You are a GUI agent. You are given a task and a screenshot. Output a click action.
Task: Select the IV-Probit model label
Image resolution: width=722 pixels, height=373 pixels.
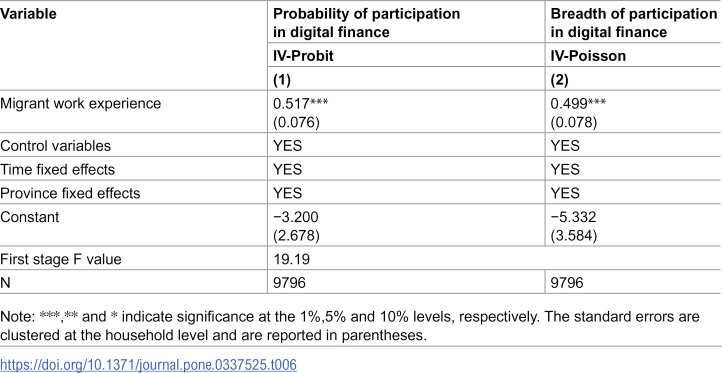click(x=302, y=56)
